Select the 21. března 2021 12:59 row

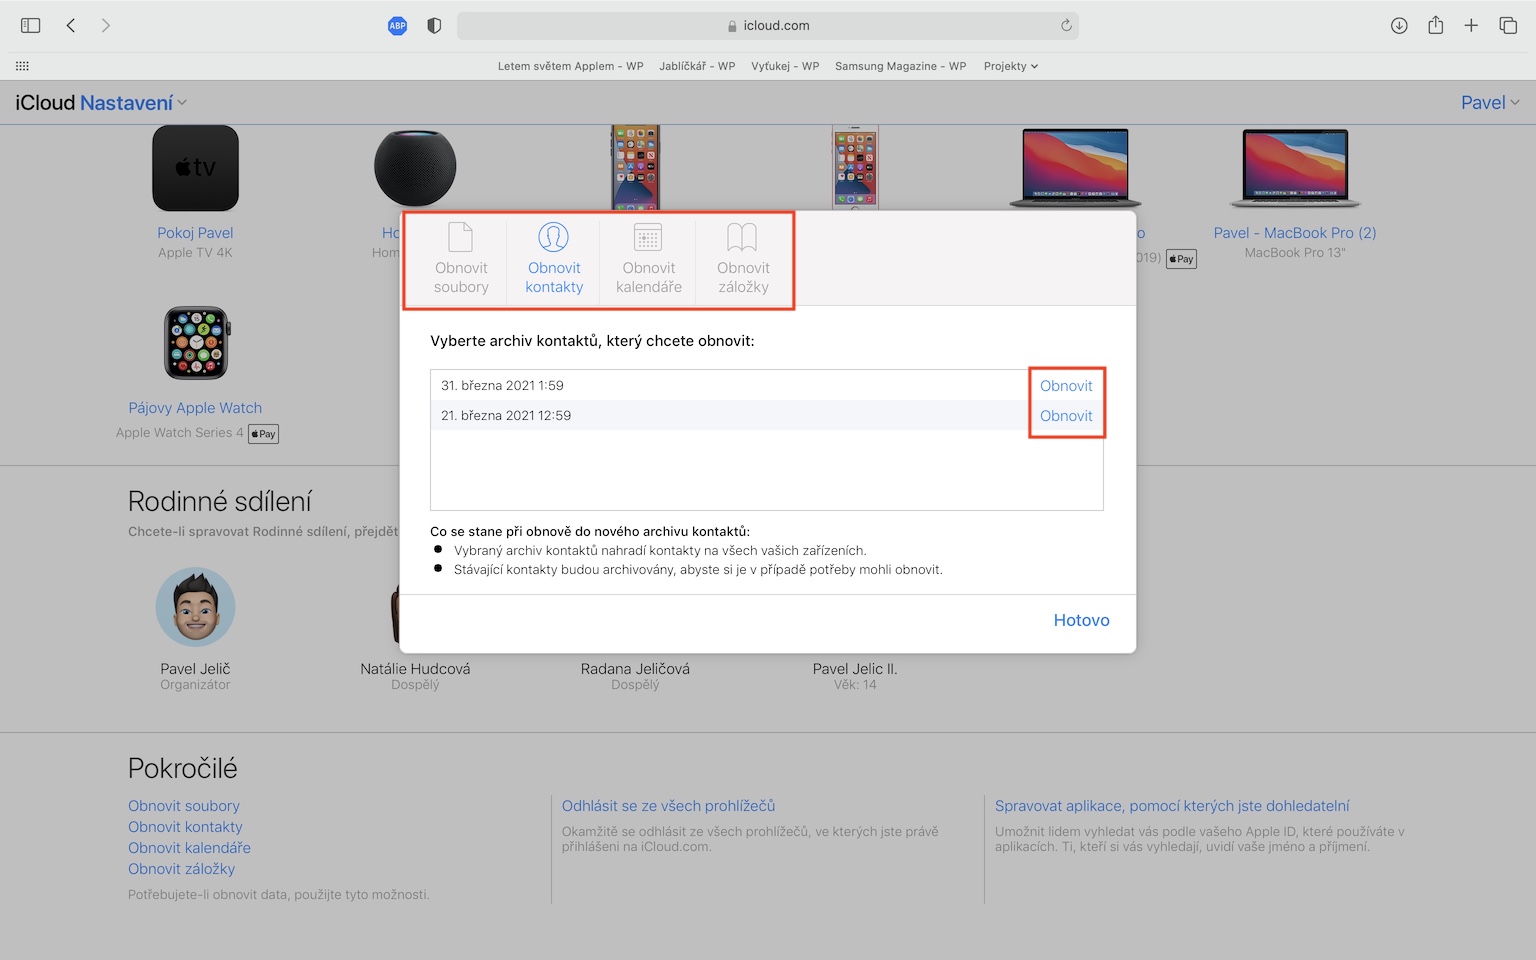pyautogui.click(x=766, y=416)
